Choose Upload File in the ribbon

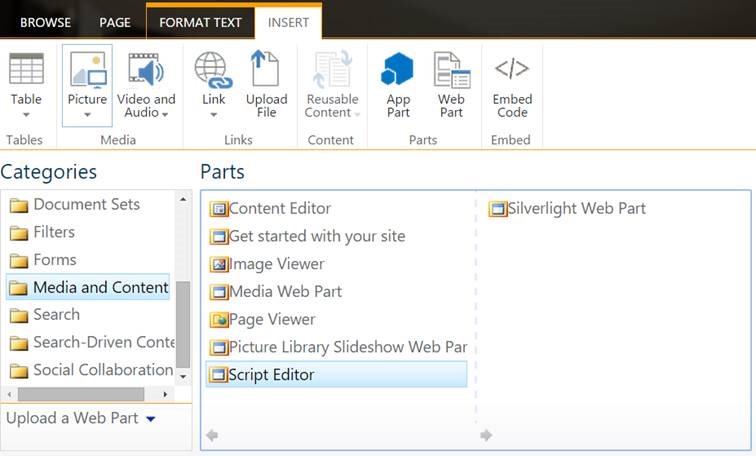tap(266, 85)
